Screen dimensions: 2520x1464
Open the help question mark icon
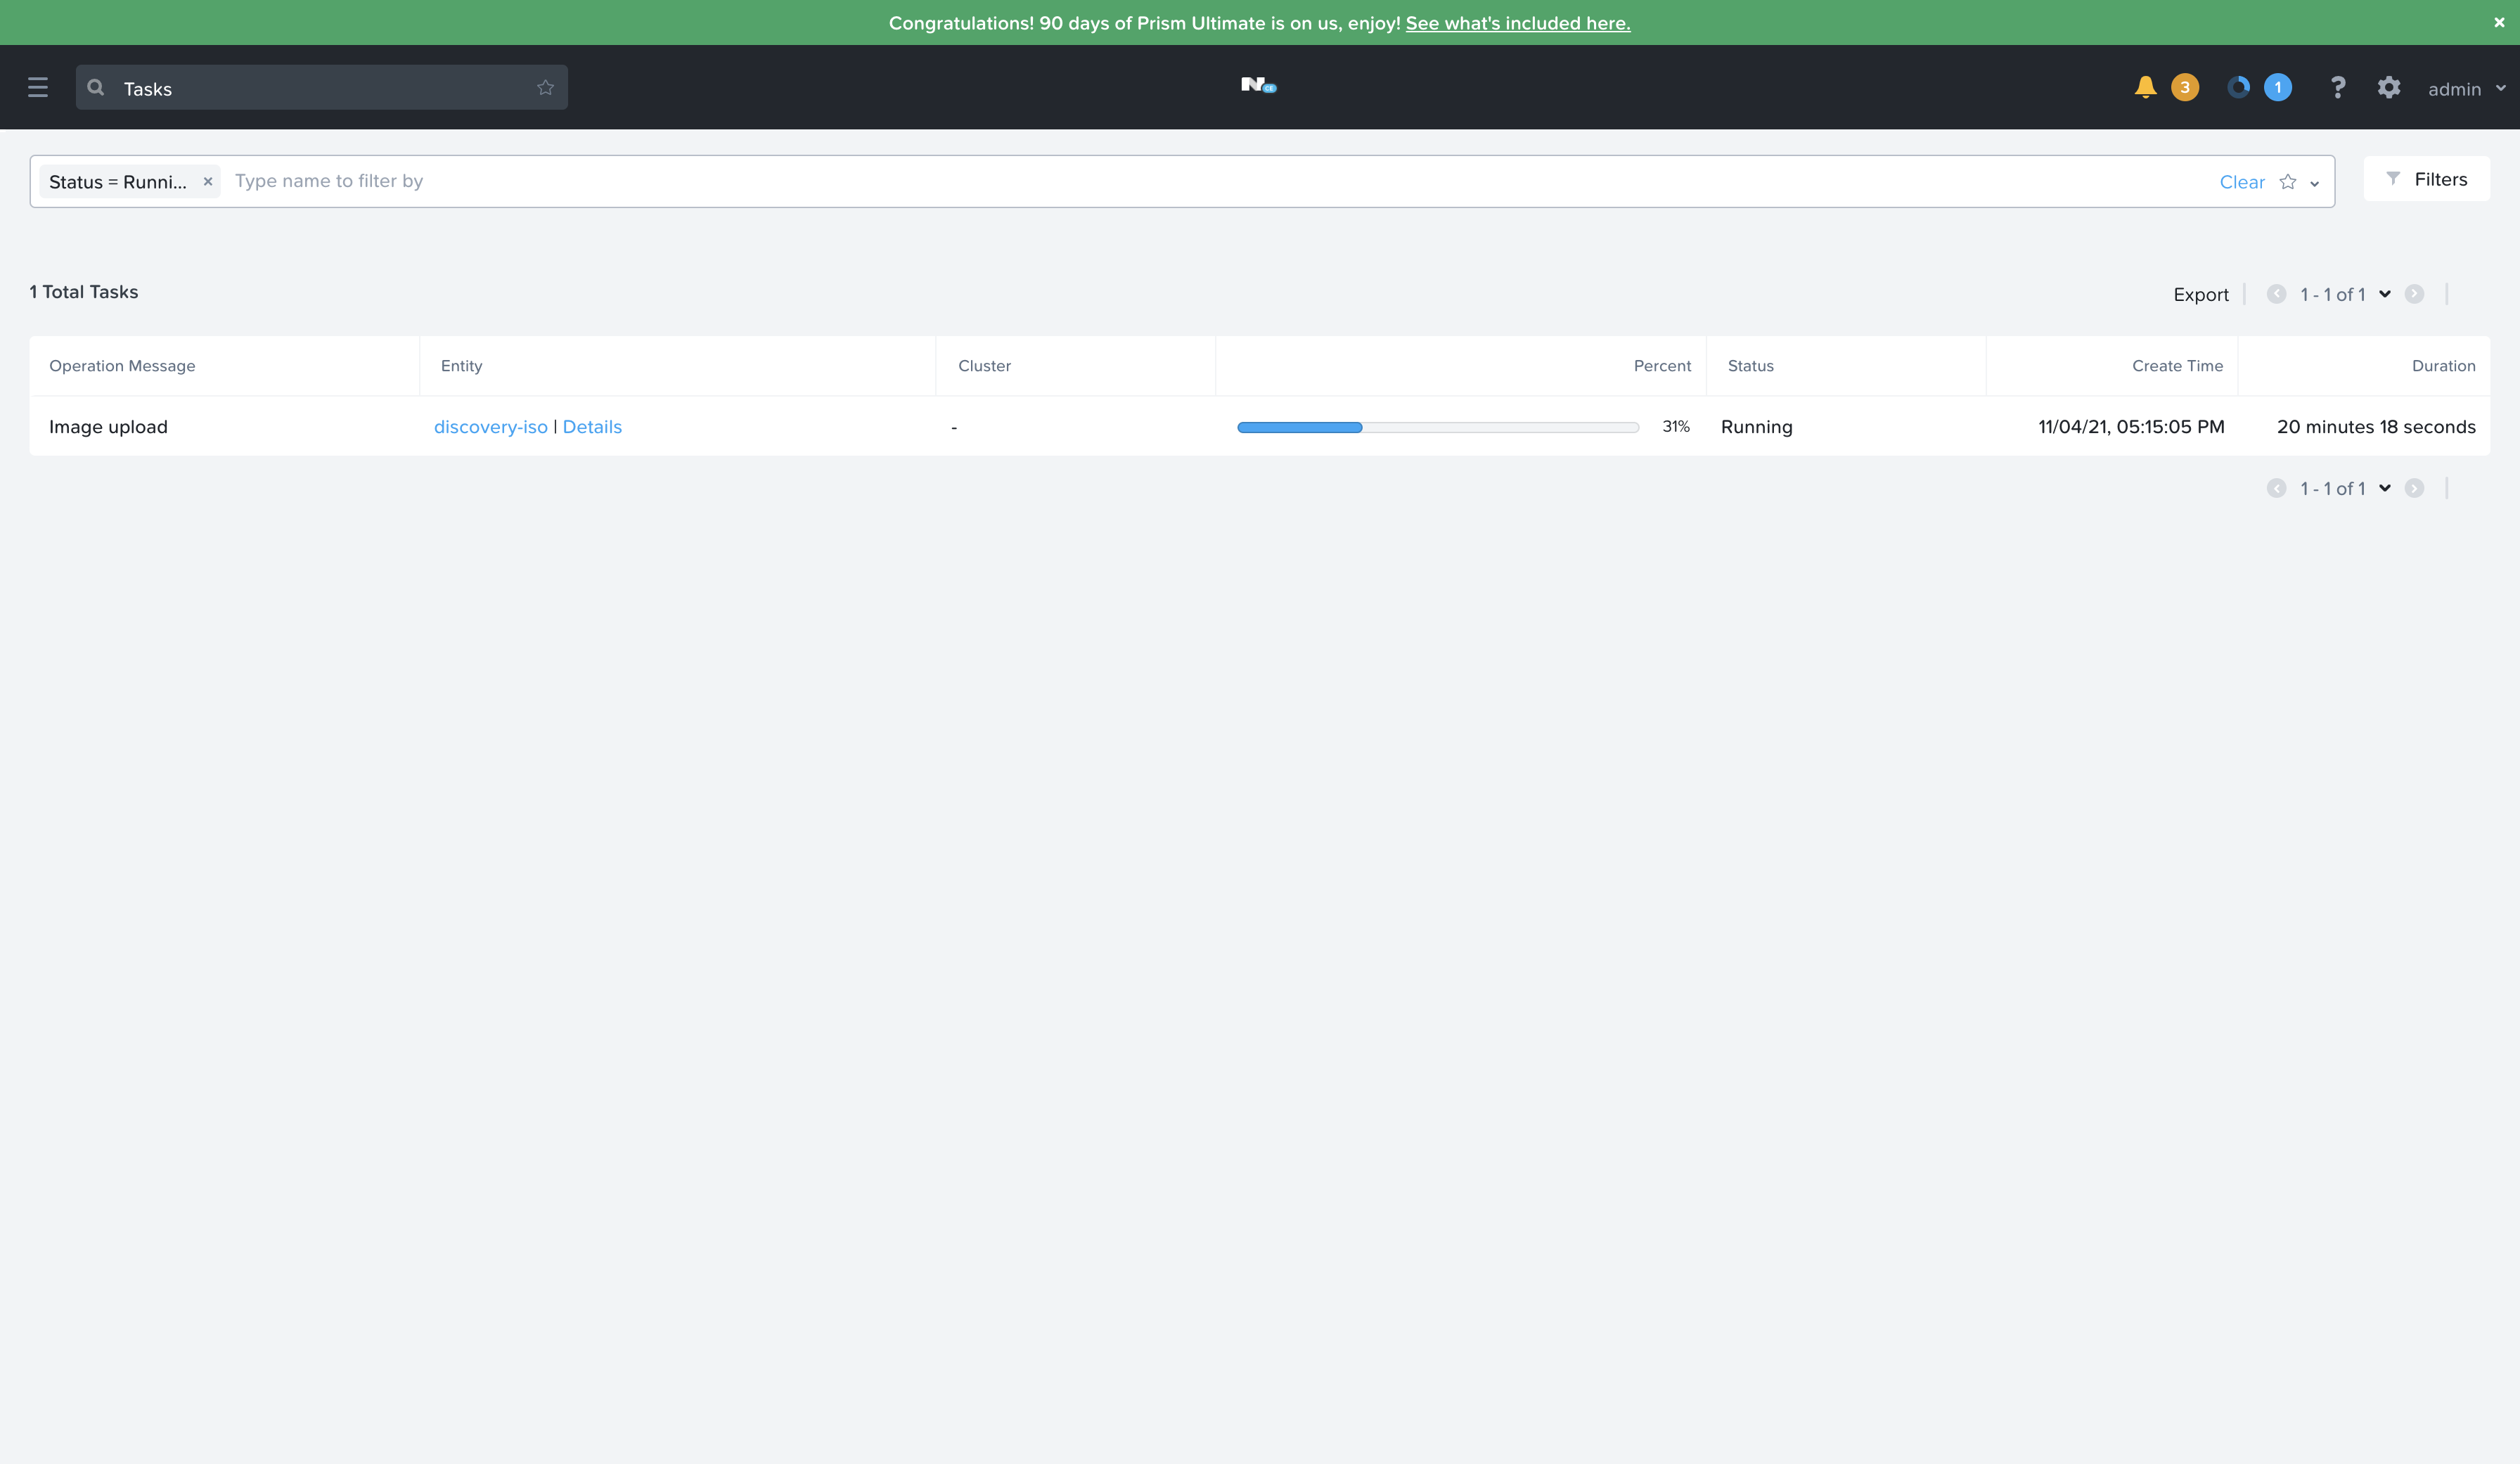pyautogui.click(x=2338, y=87)
